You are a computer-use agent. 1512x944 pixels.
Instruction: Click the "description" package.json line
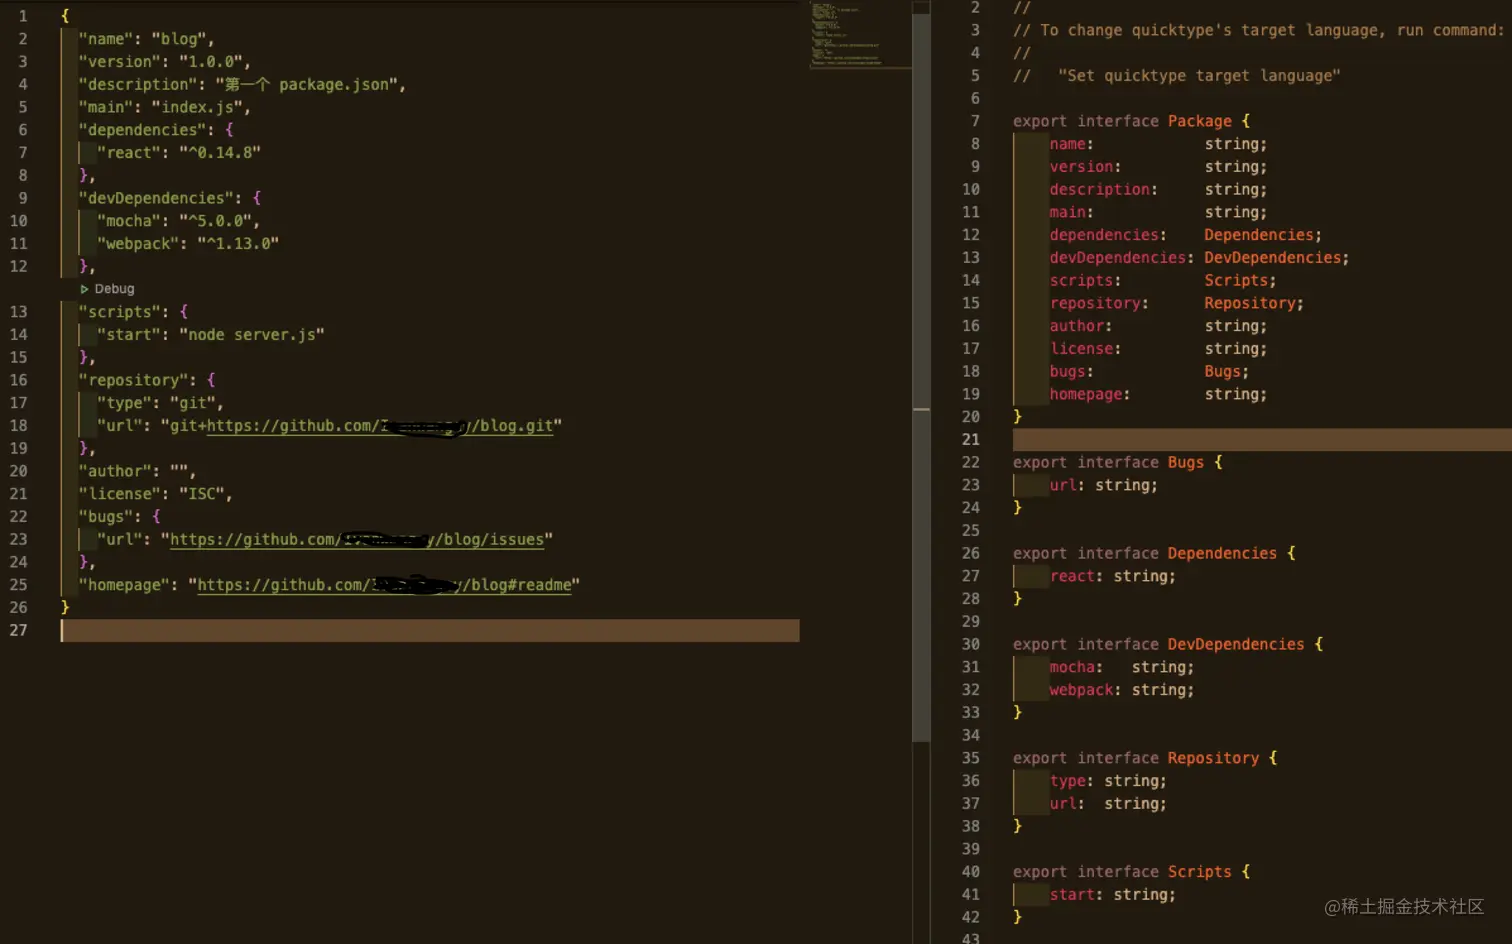242,85
